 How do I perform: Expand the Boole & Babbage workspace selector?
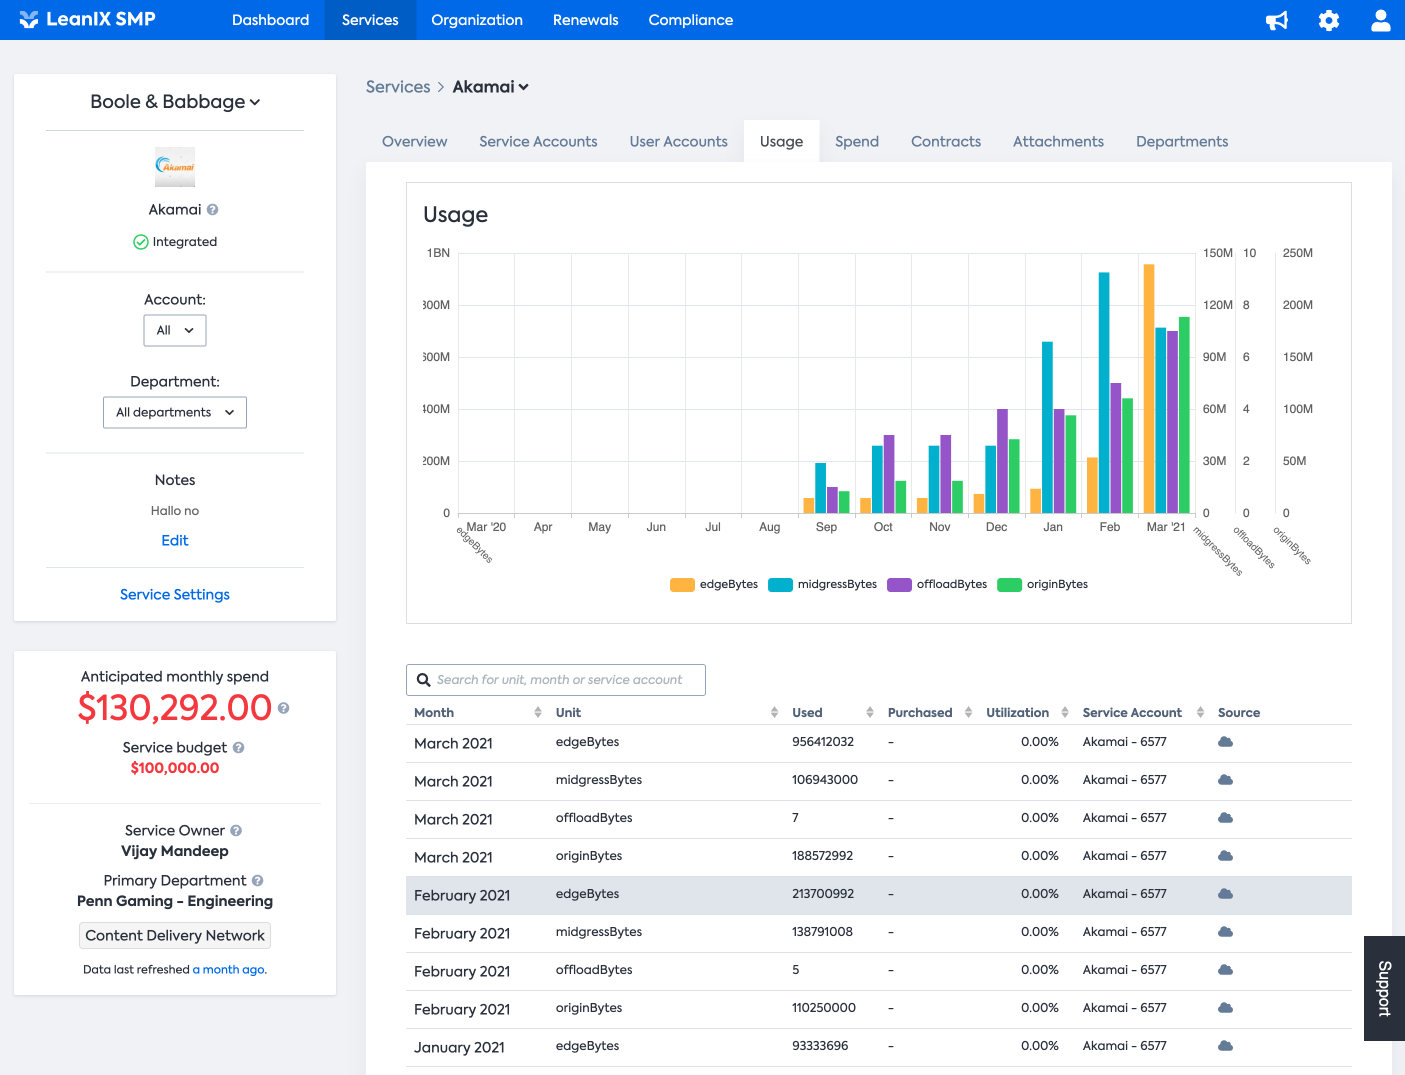175,102
